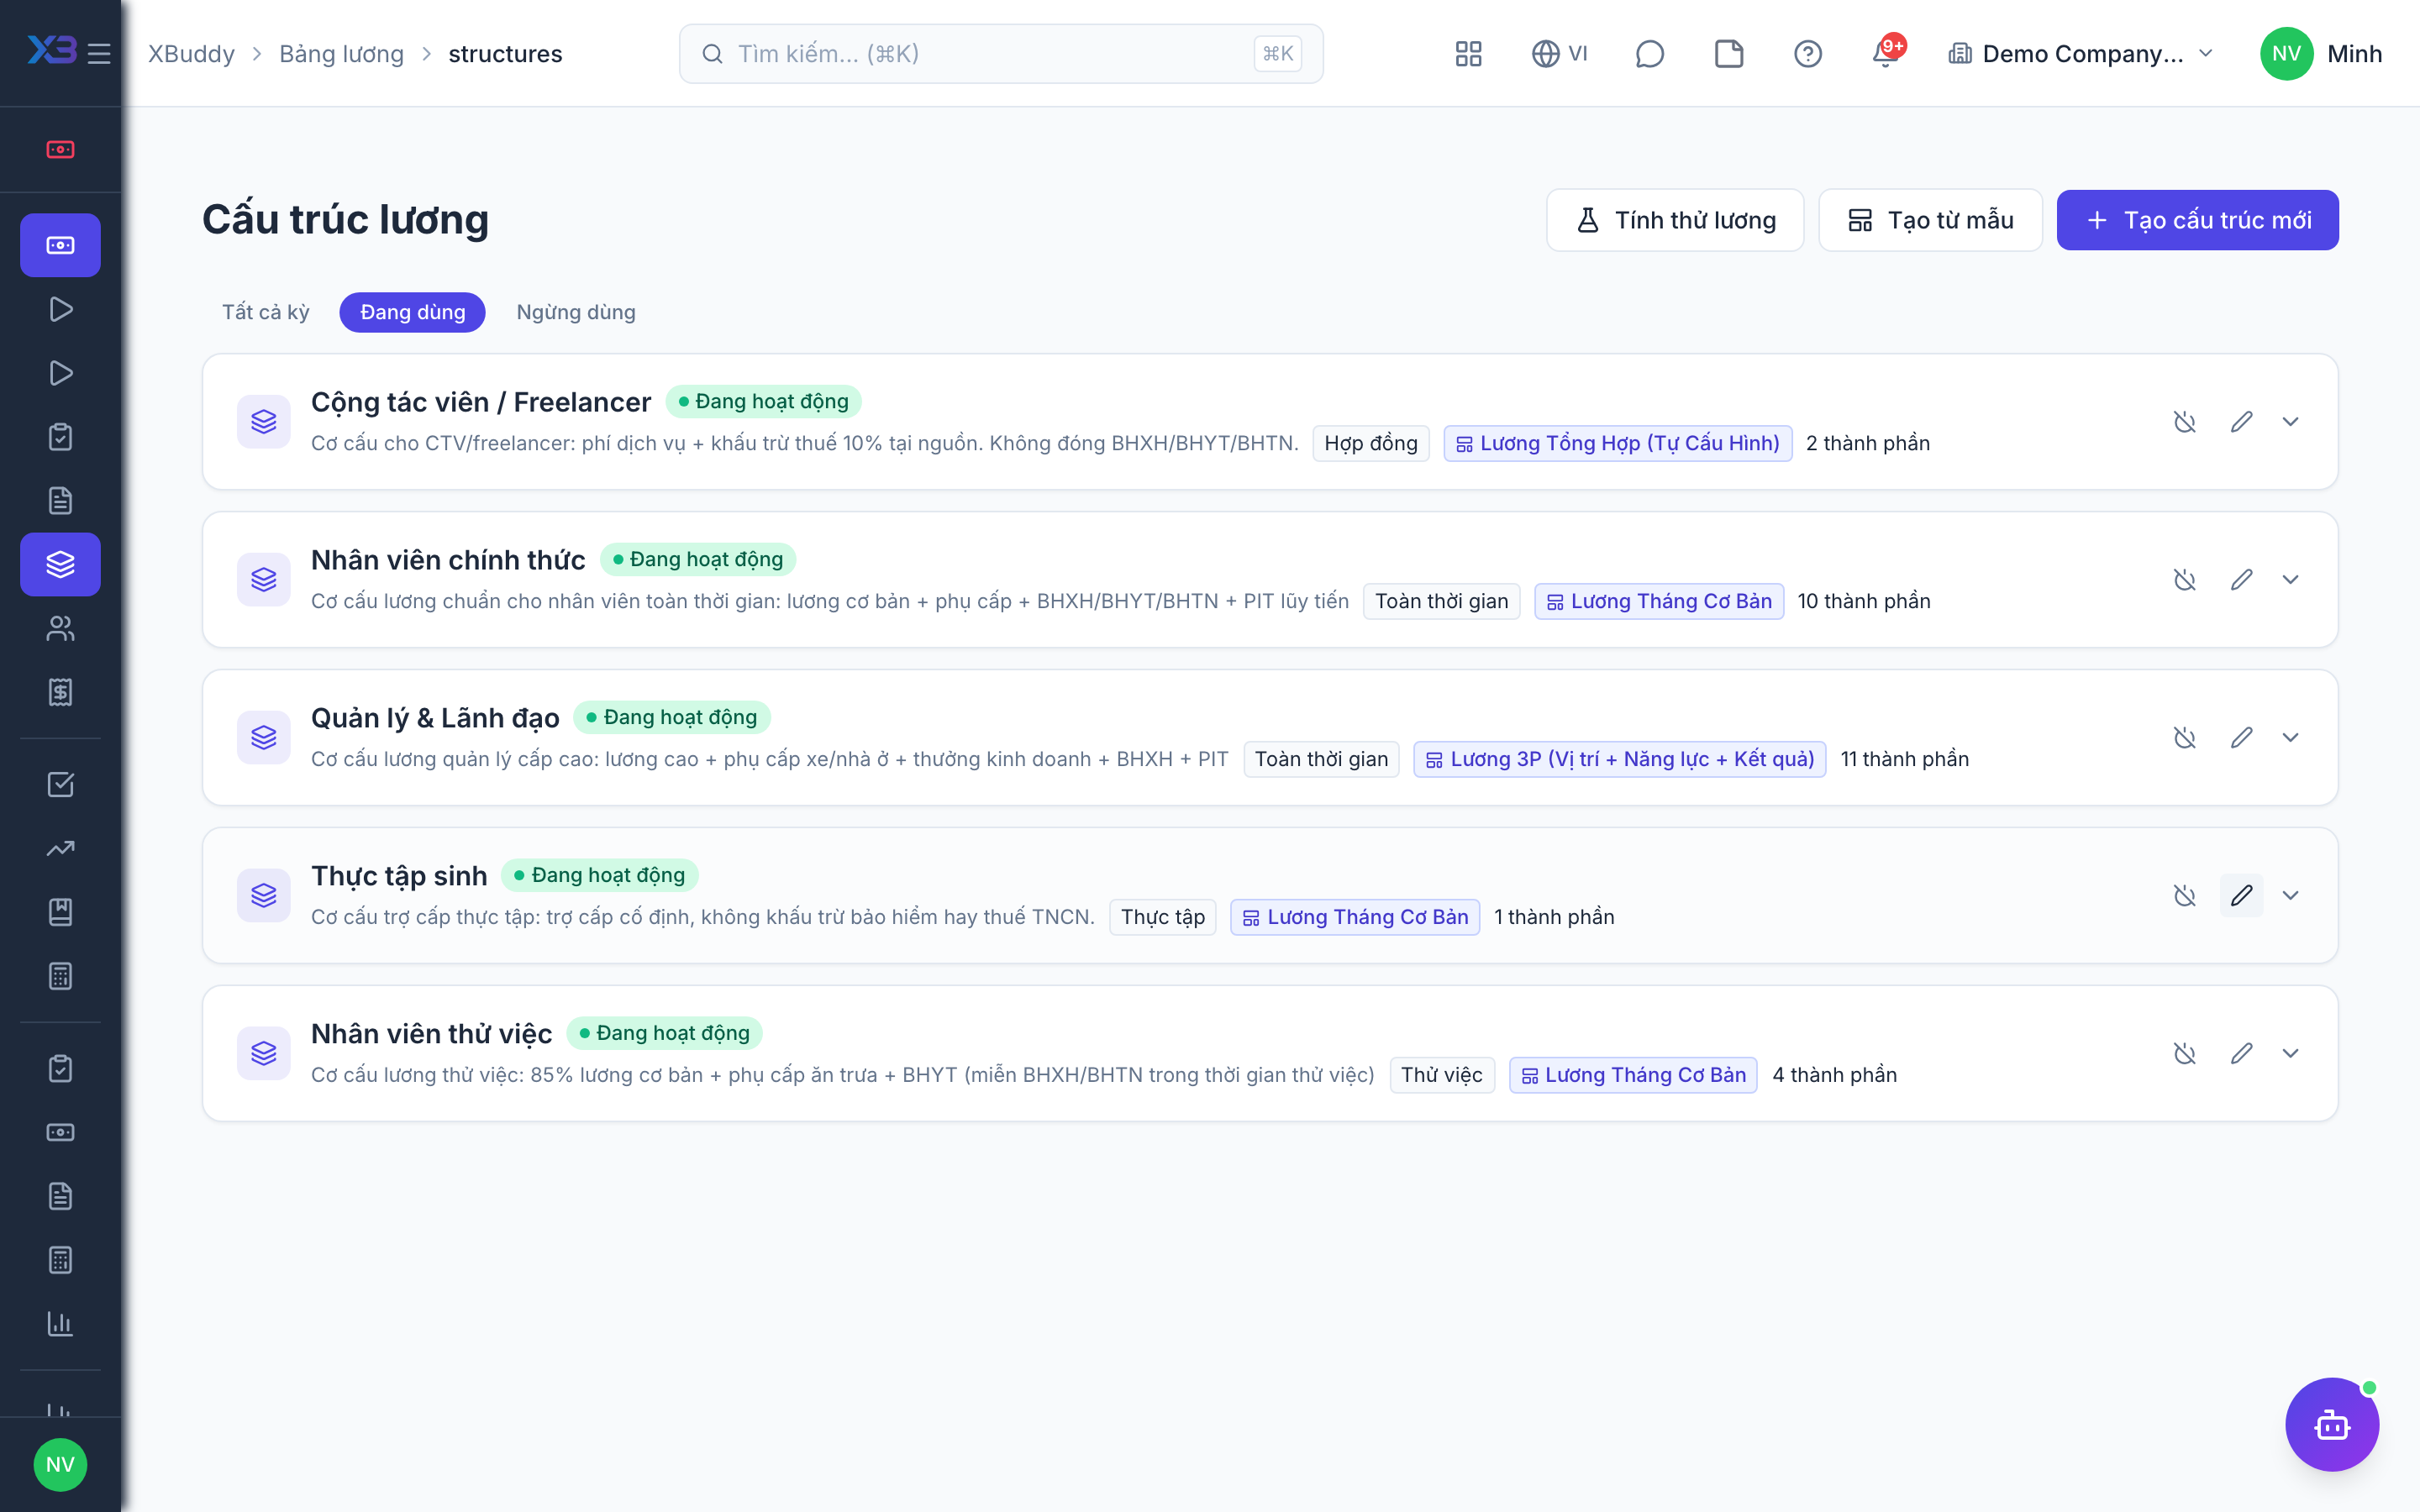Screen dimensions: 2420x1512
Task: Click the Tính thử lương button
Action: tap(1675, 220)
